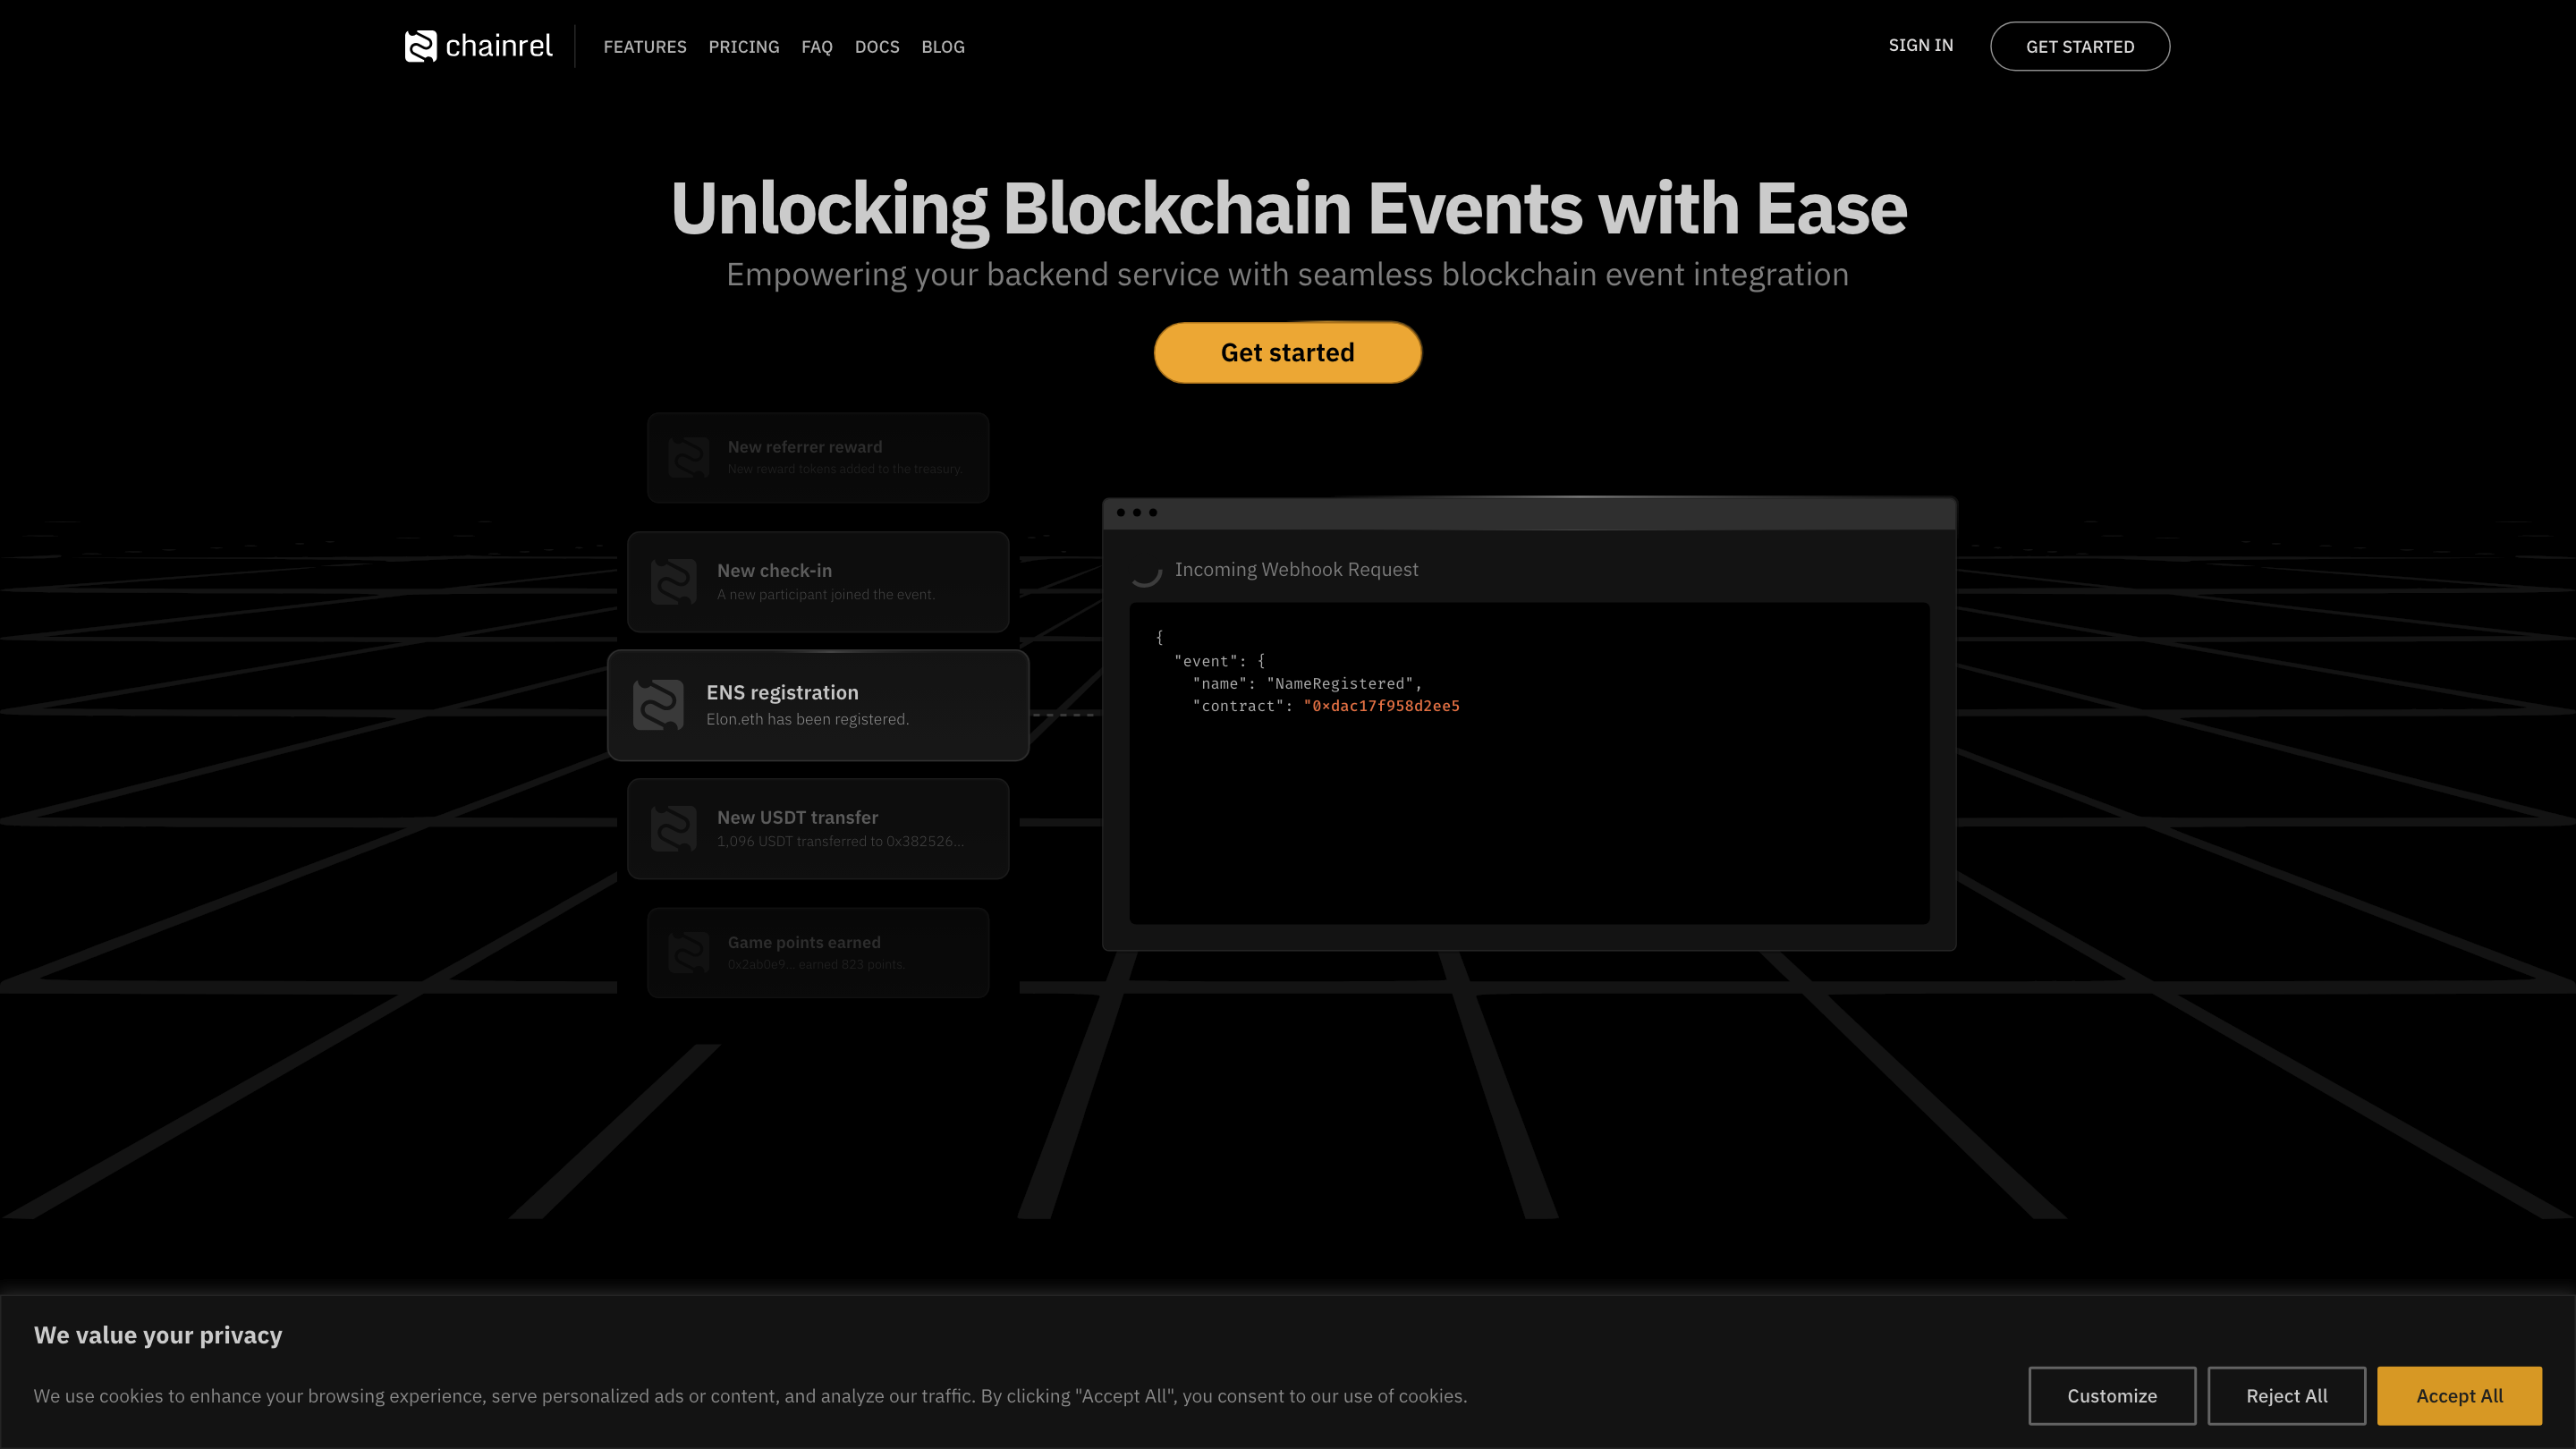Customize cookie preferences

pyautogui.click(x=2111, y=1395)
